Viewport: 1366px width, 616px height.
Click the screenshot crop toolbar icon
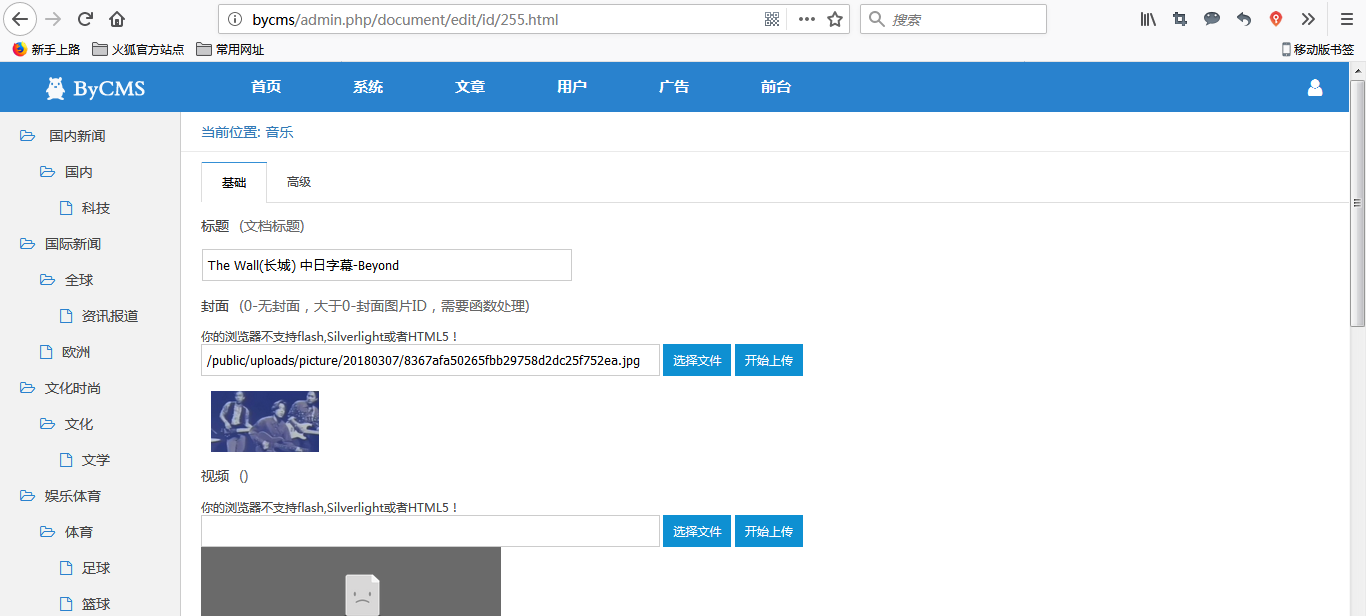(x=1180, y=19)
